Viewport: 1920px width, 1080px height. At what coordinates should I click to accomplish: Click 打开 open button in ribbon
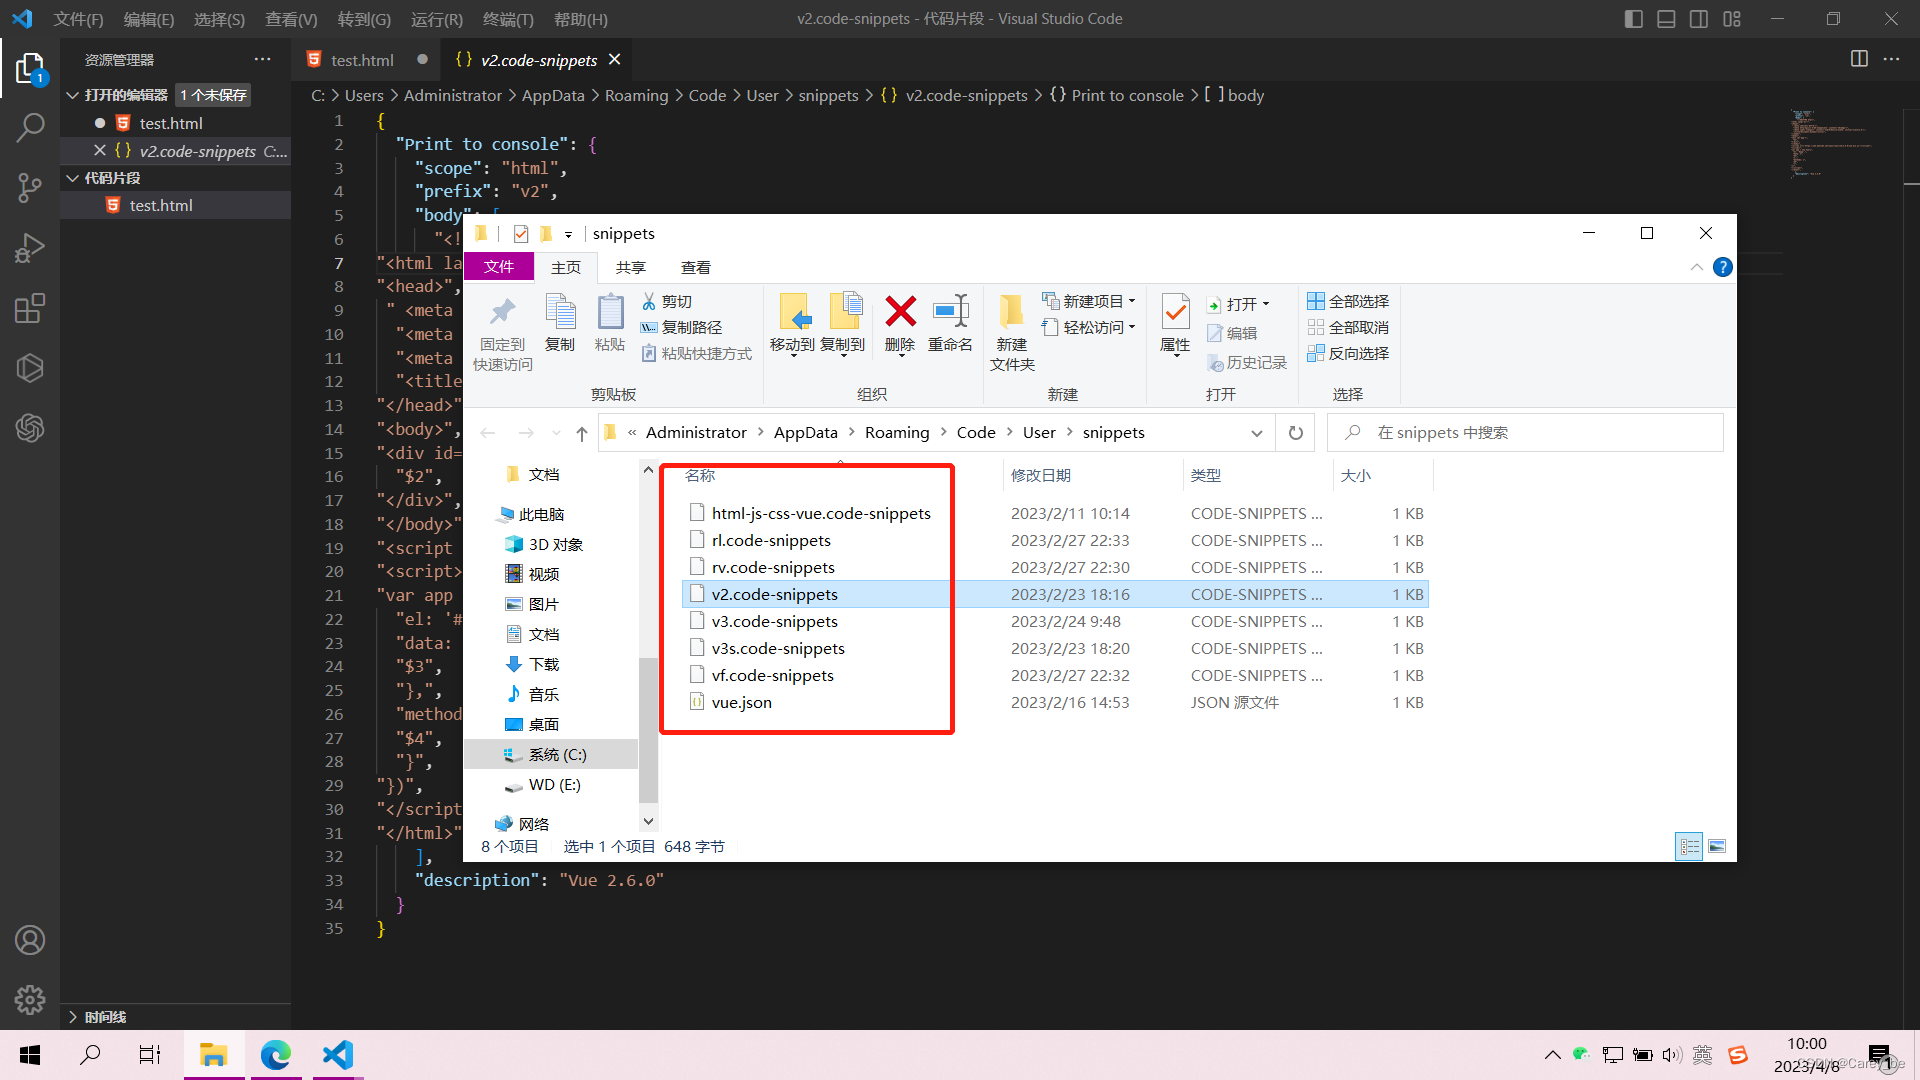[1238, 304]
